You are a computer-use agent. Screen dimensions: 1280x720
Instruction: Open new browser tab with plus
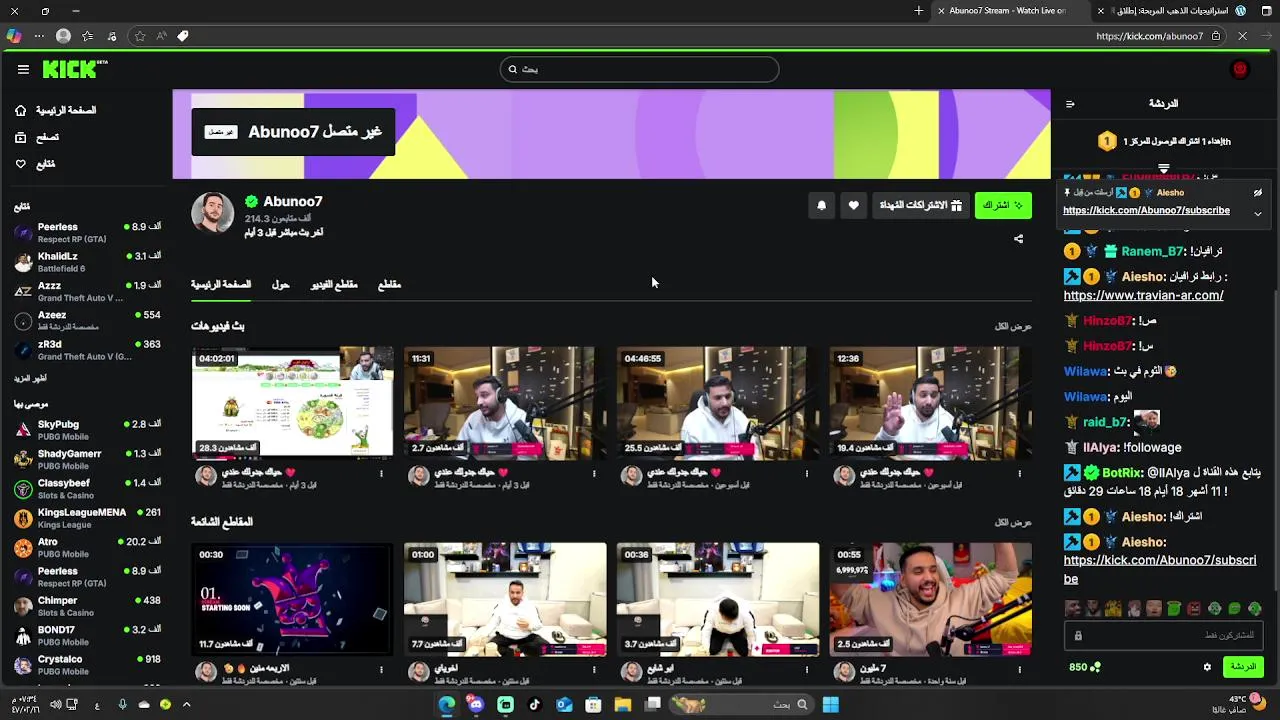click(x=919, y=11)
